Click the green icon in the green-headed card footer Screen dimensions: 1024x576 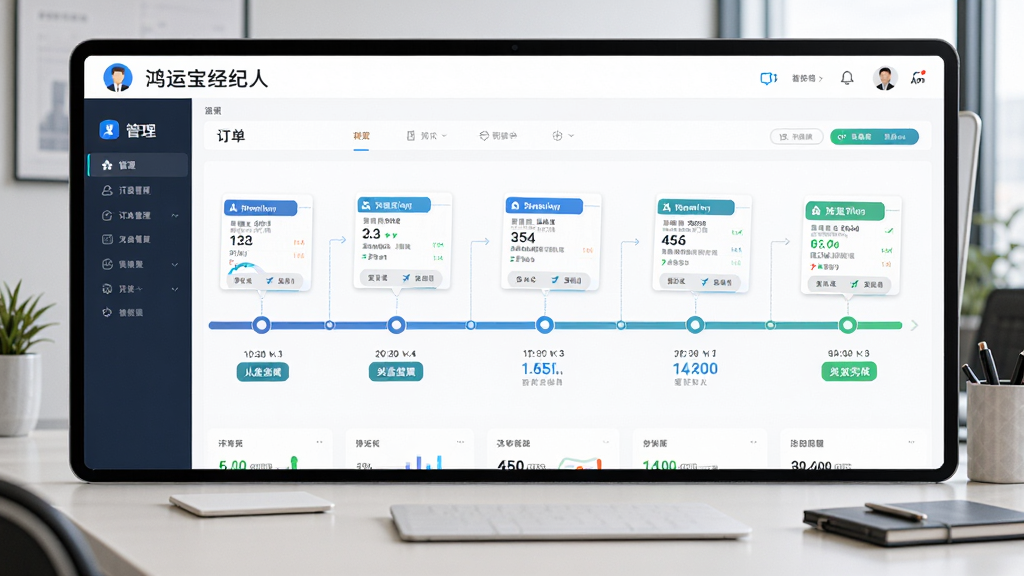coord(854,284)
